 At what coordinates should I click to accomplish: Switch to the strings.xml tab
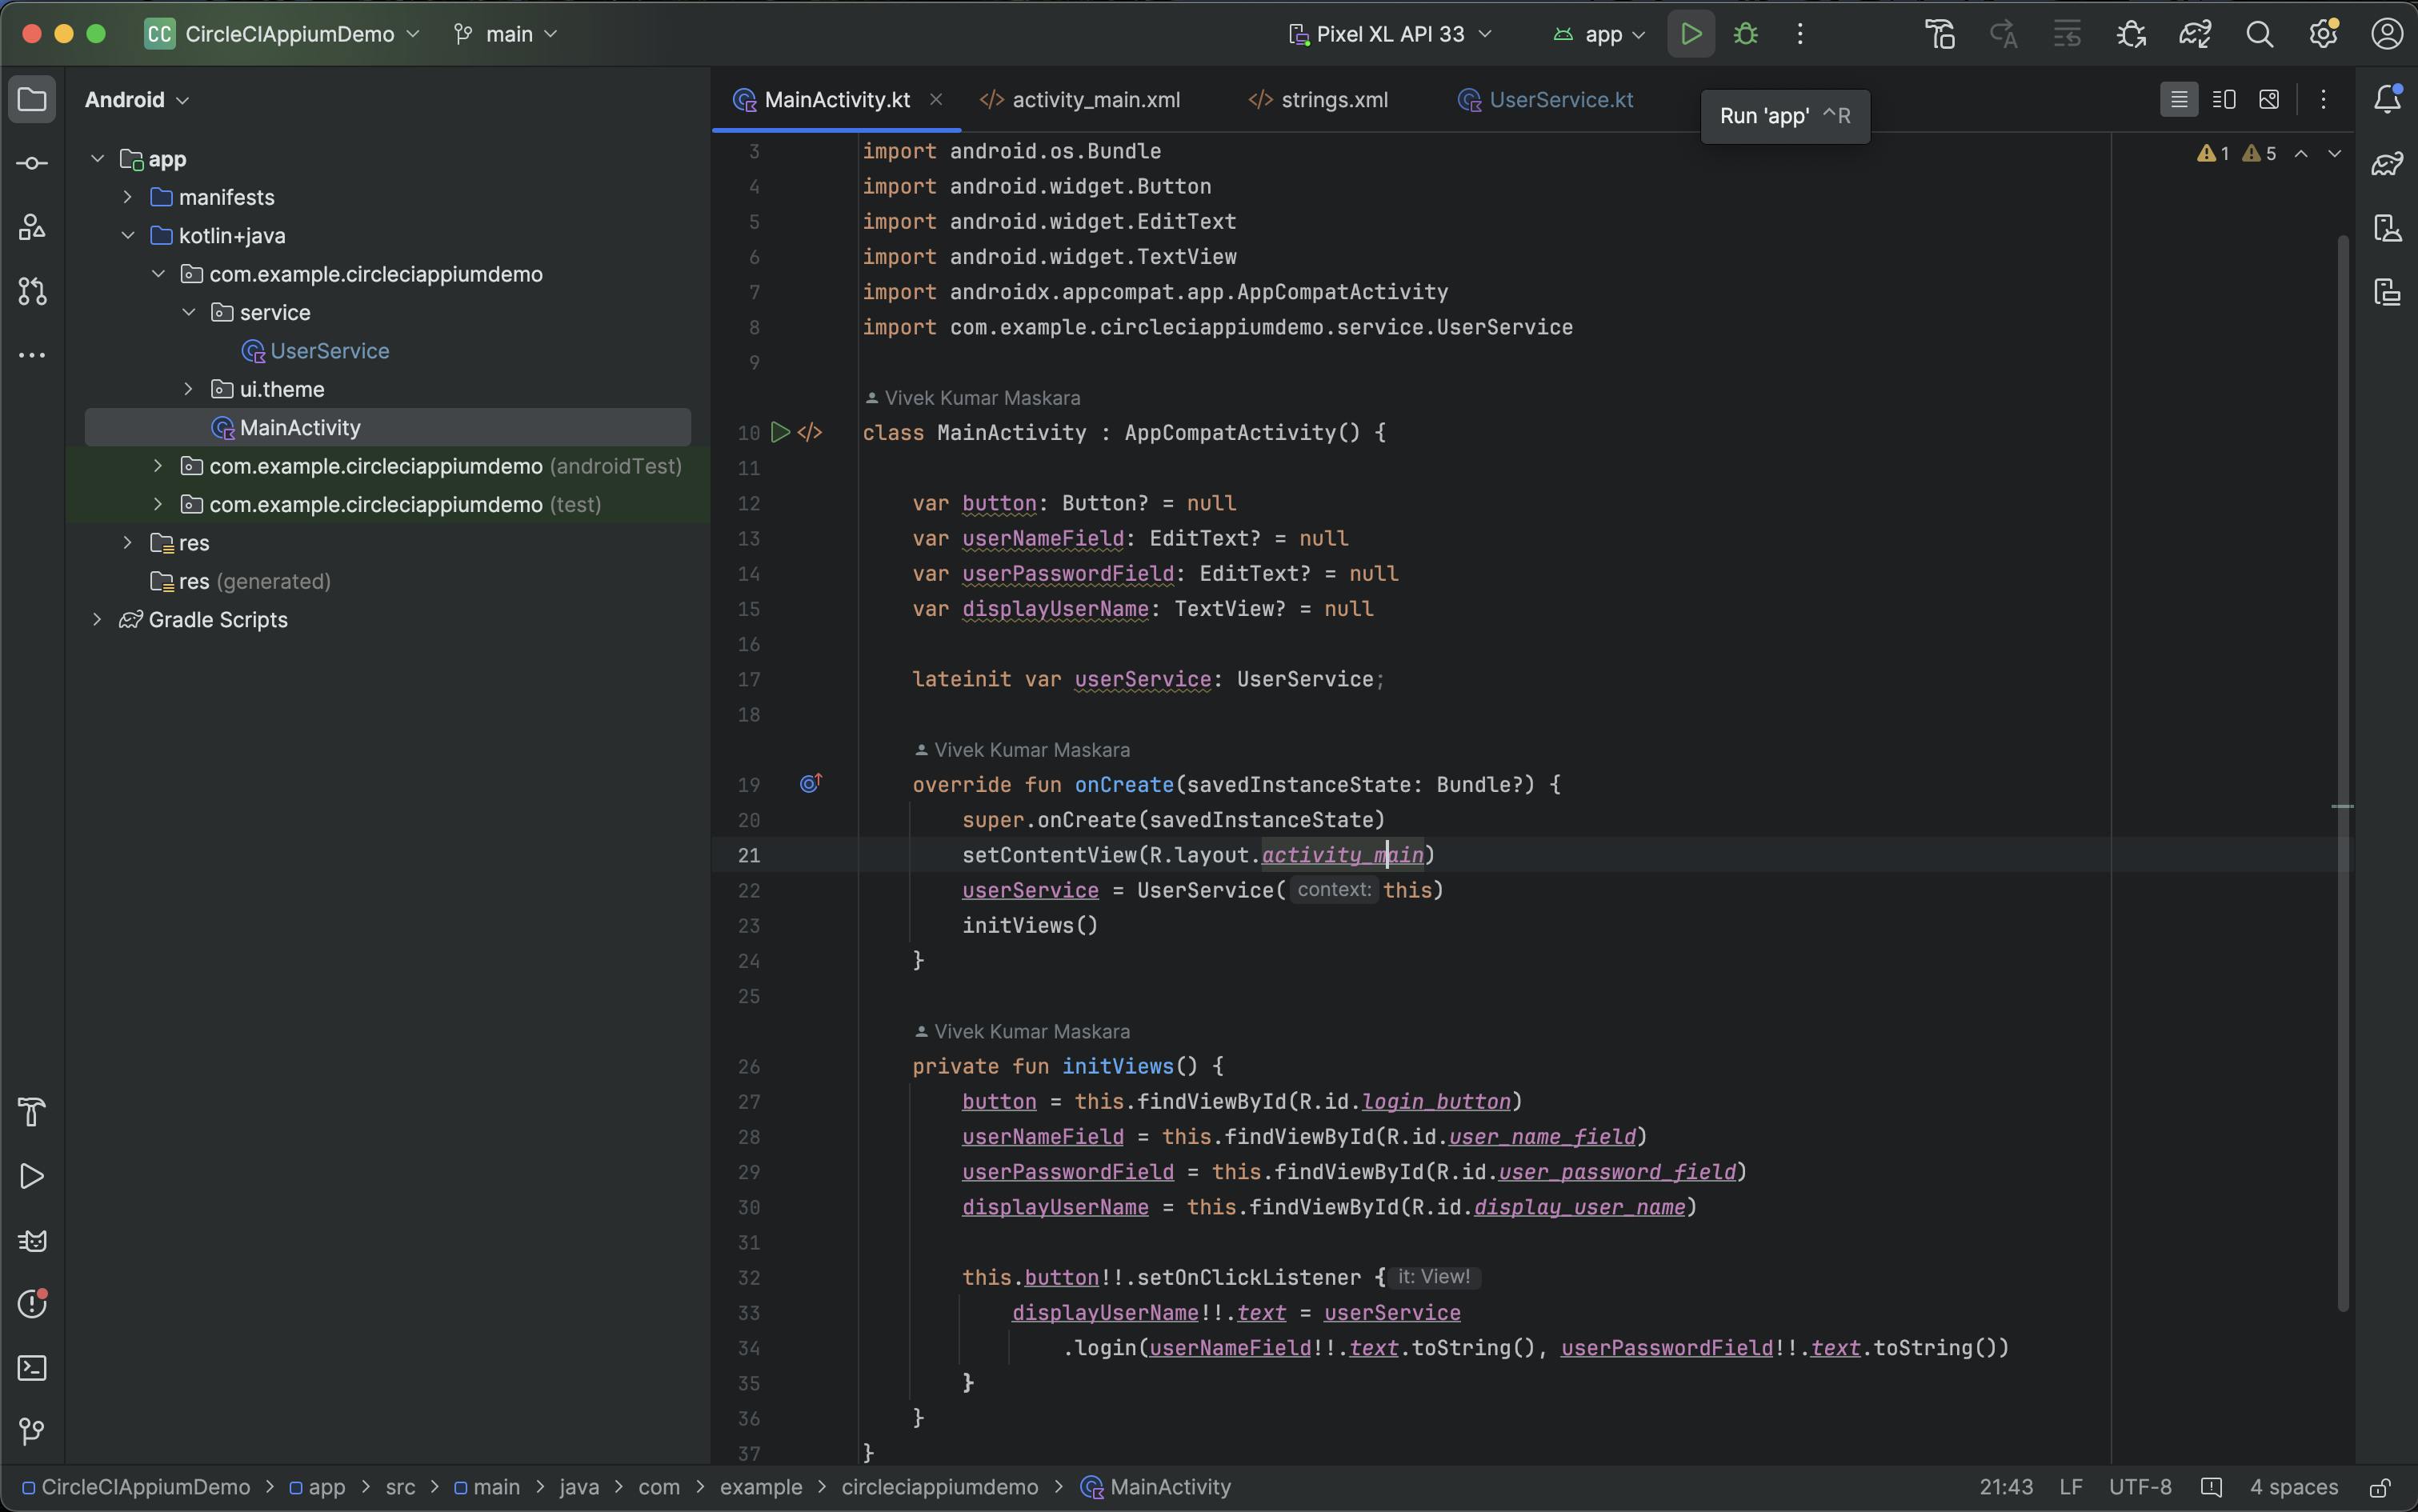[1335, 99]
